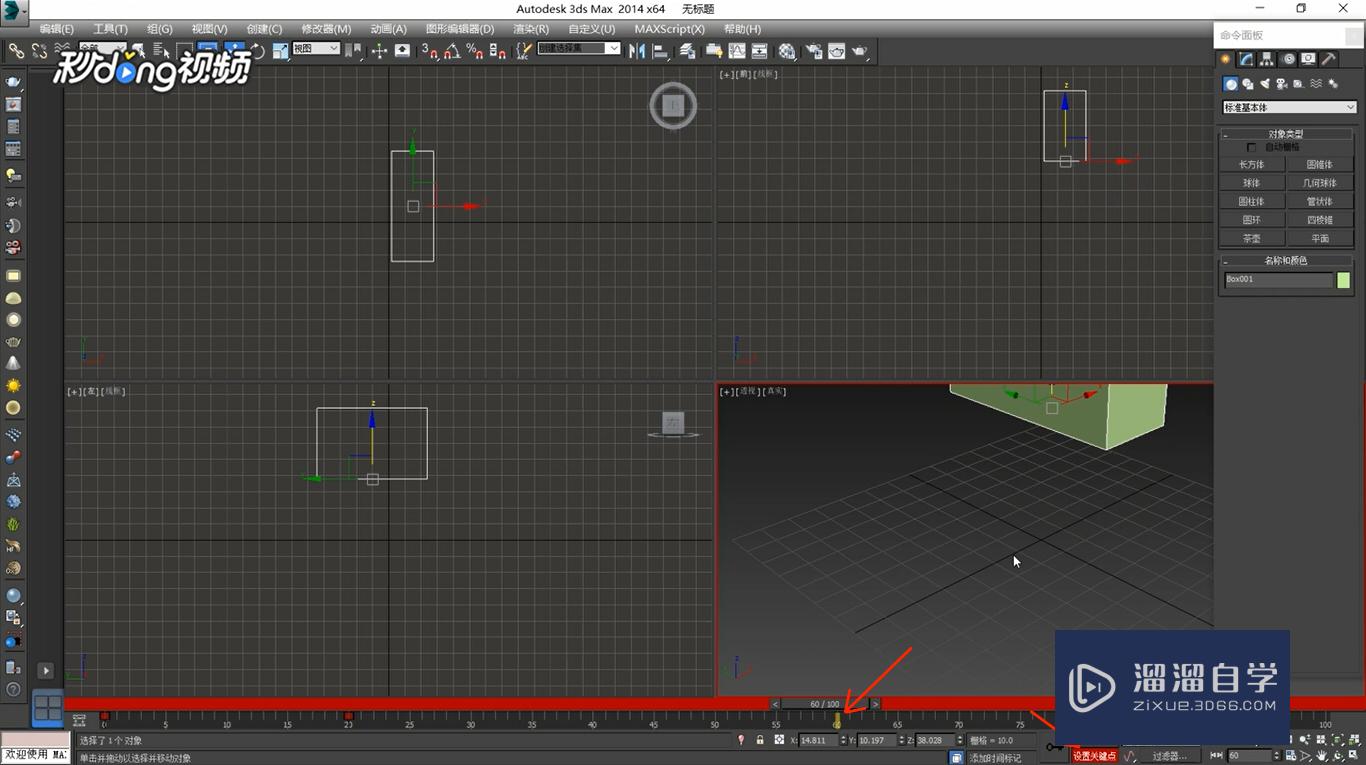The width and height of the screenshot is (1366, 765).
Task: Open the 工具(T) menu
Action: (110, 29)
